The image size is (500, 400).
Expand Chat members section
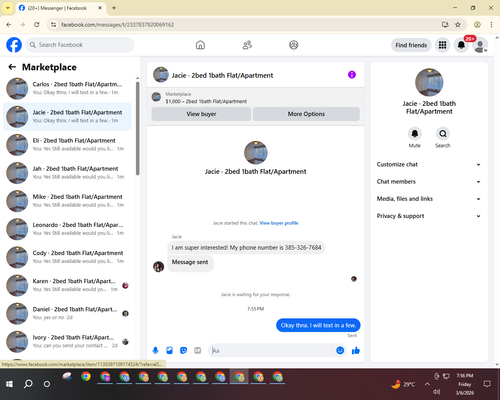pos(429,182)
